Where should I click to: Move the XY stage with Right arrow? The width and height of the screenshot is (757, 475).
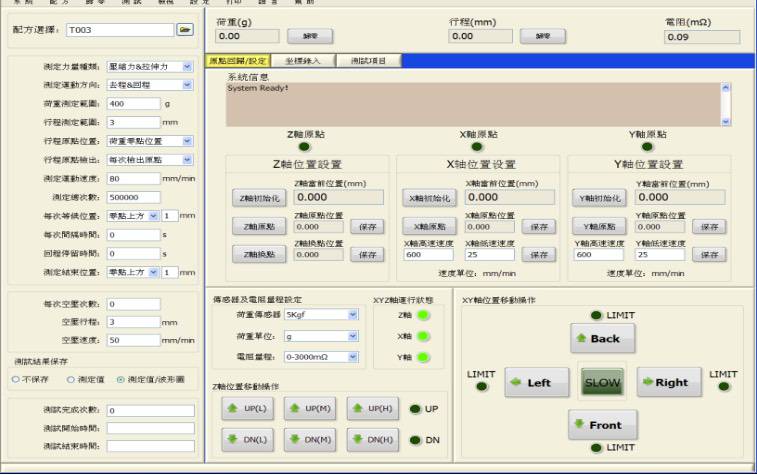click(669, 382)
